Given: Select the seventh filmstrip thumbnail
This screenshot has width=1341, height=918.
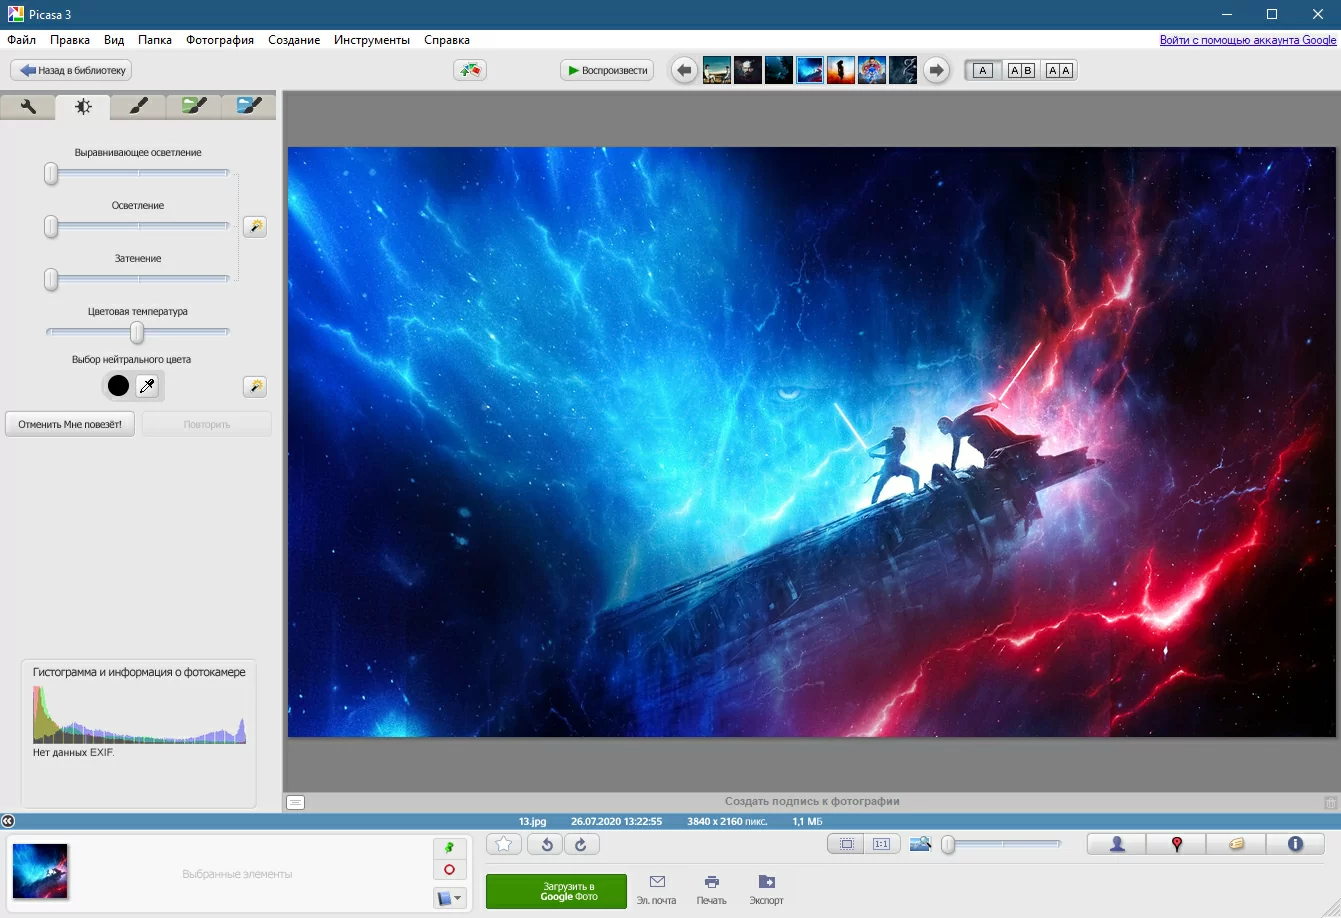Looking at the screenshot, I should (x=903, y=70).
